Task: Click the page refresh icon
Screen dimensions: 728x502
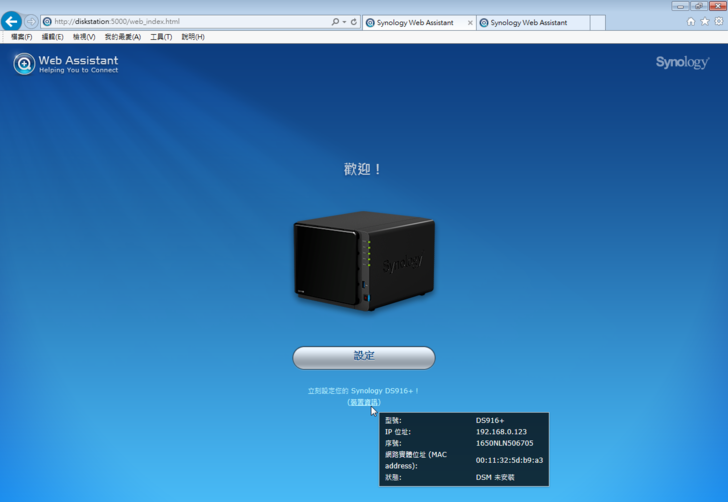Action: (x=354, y=22)
